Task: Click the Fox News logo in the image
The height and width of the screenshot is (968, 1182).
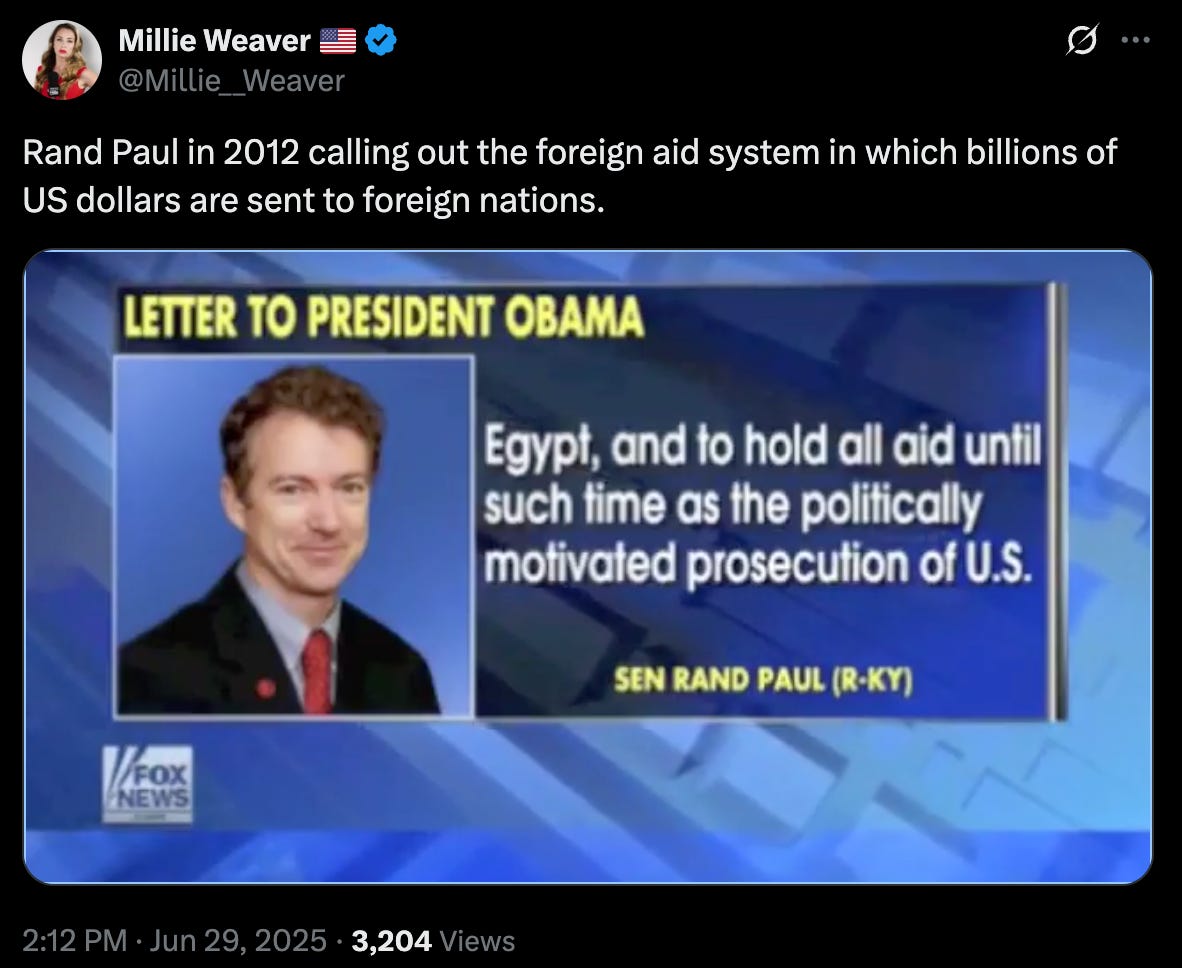Action: click(148, 784)
